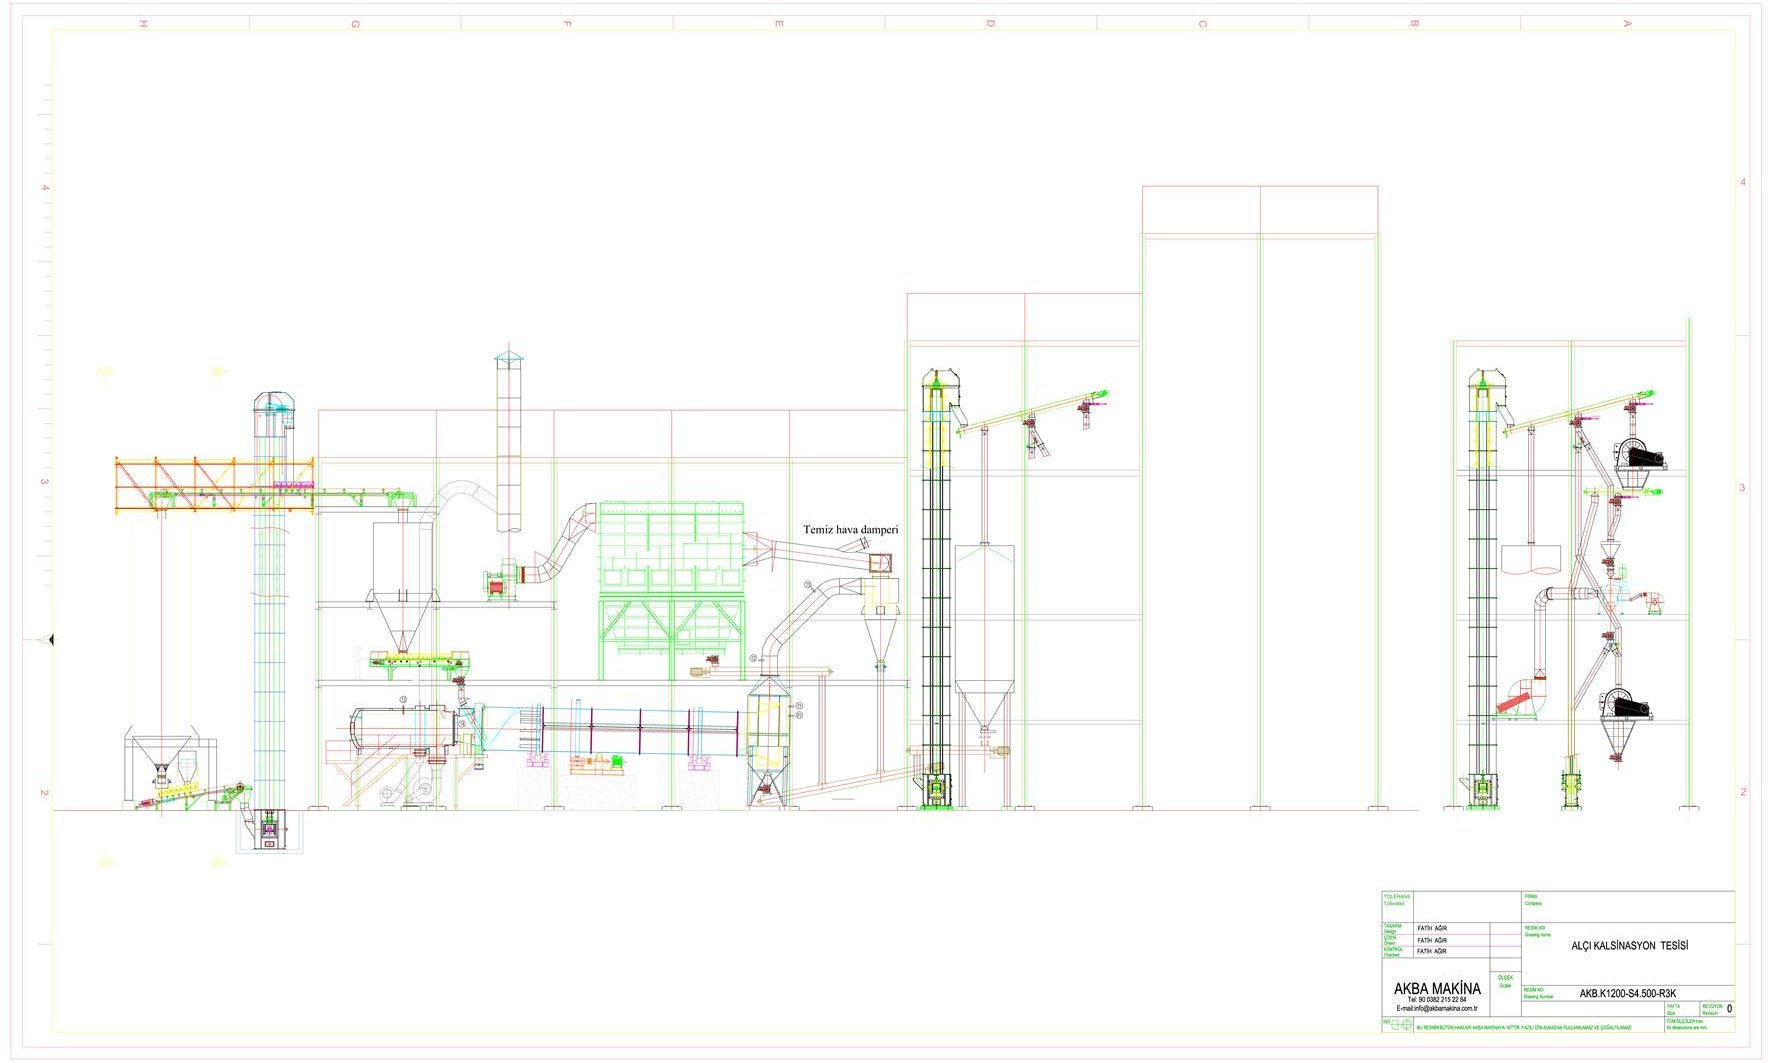Click the first FATİH AĞIR designer name
The height and width of the screenshot is (1063, 1772).
[1432, 928]
